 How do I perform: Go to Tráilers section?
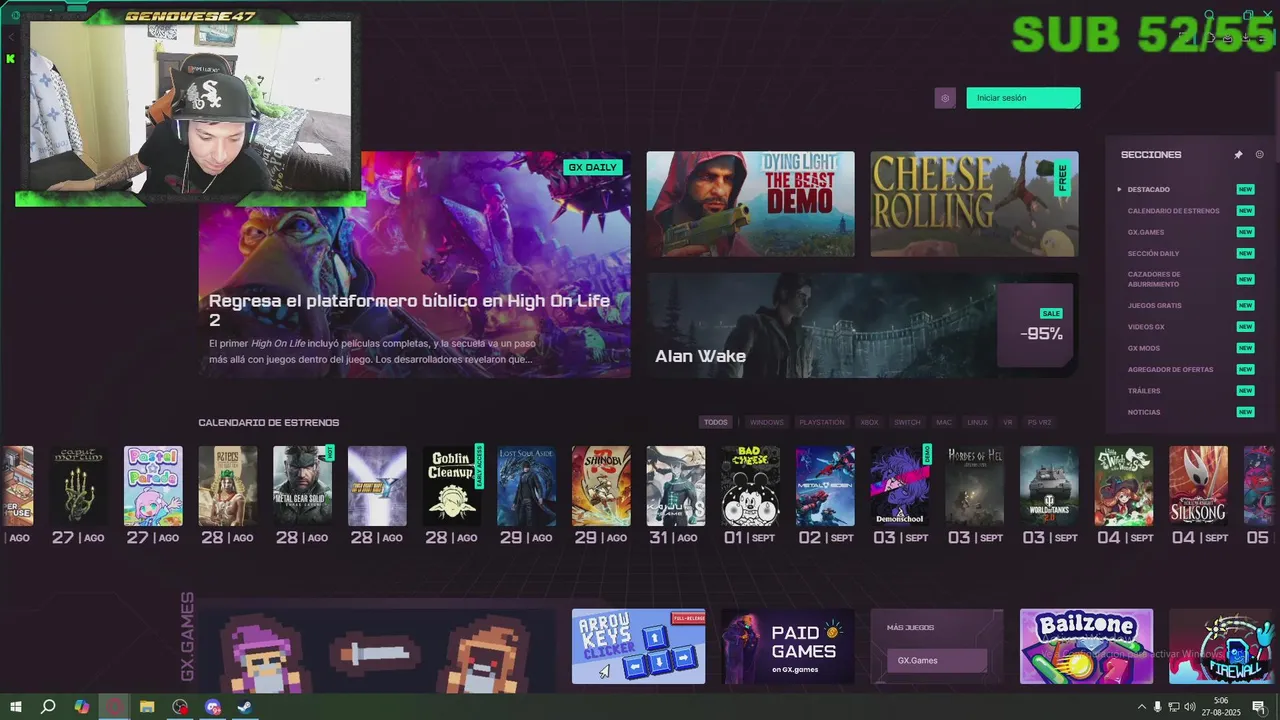point(1144,391)
